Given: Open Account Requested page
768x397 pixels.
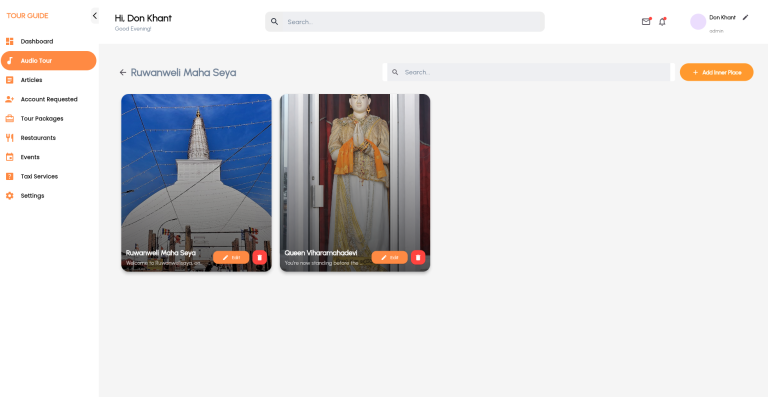Looking at the screenshot, I should tap(48, 99).
